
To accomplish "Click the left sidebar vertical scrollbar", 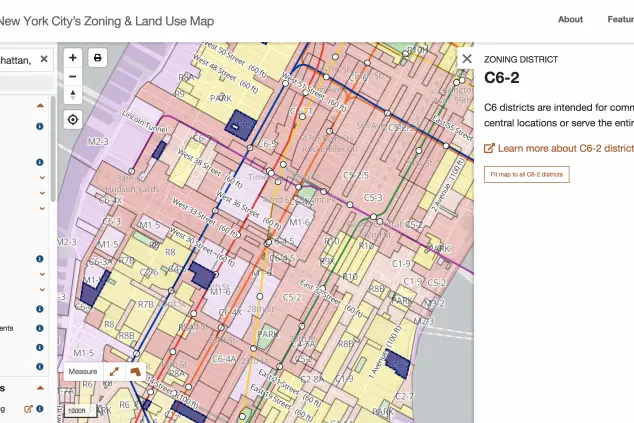I will point(53,150).
